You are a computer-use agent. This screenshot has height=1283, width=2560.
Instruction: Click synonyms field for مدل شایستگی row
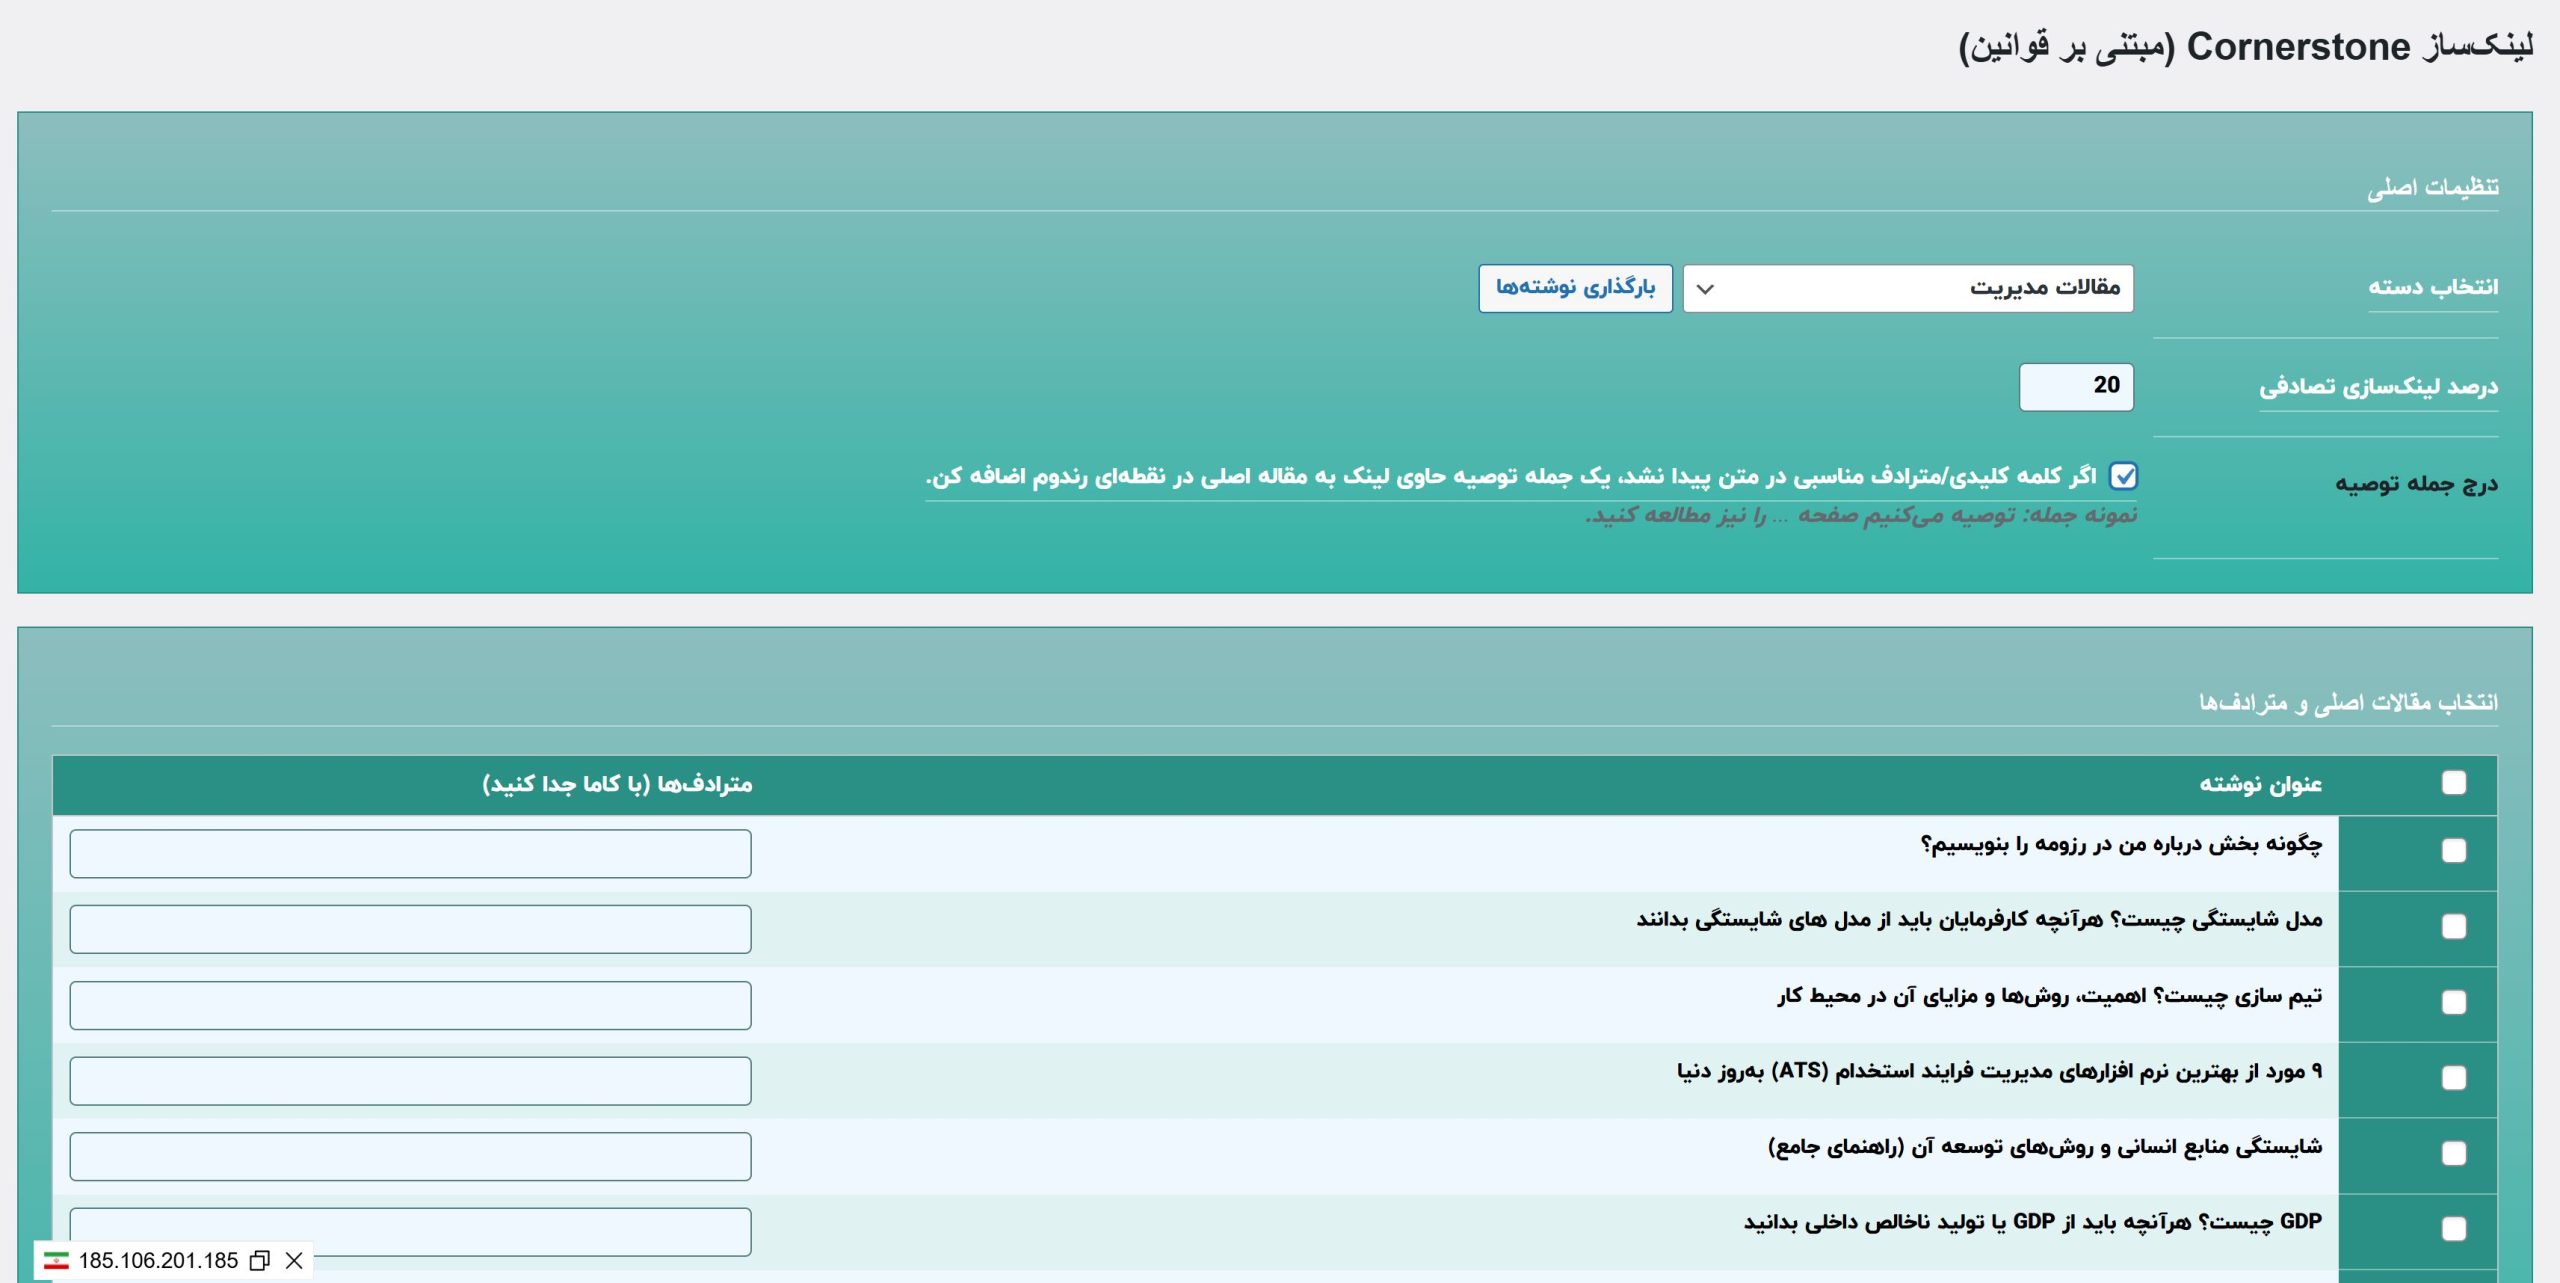pos(410,929)
